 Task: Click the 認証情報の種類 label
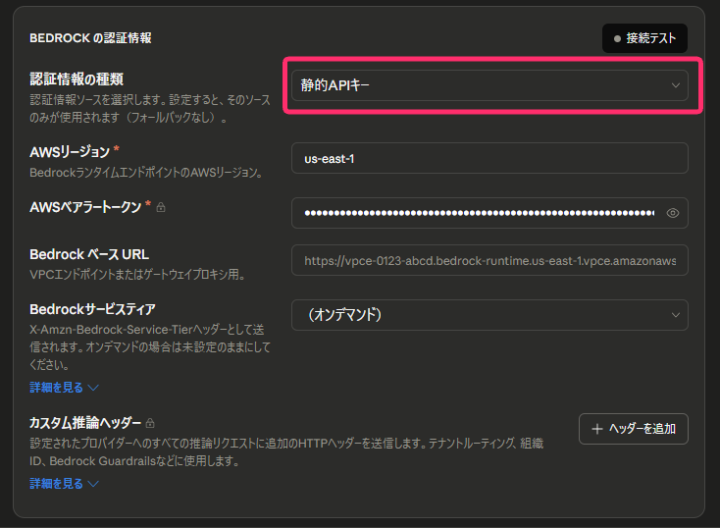click(x=76, y=79)
